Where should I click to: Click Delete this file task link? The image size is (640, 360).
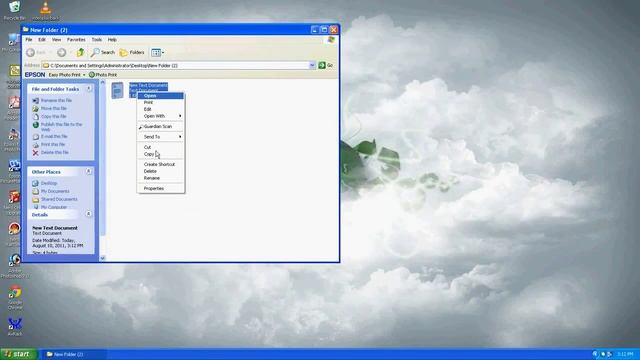coord(55,153)
